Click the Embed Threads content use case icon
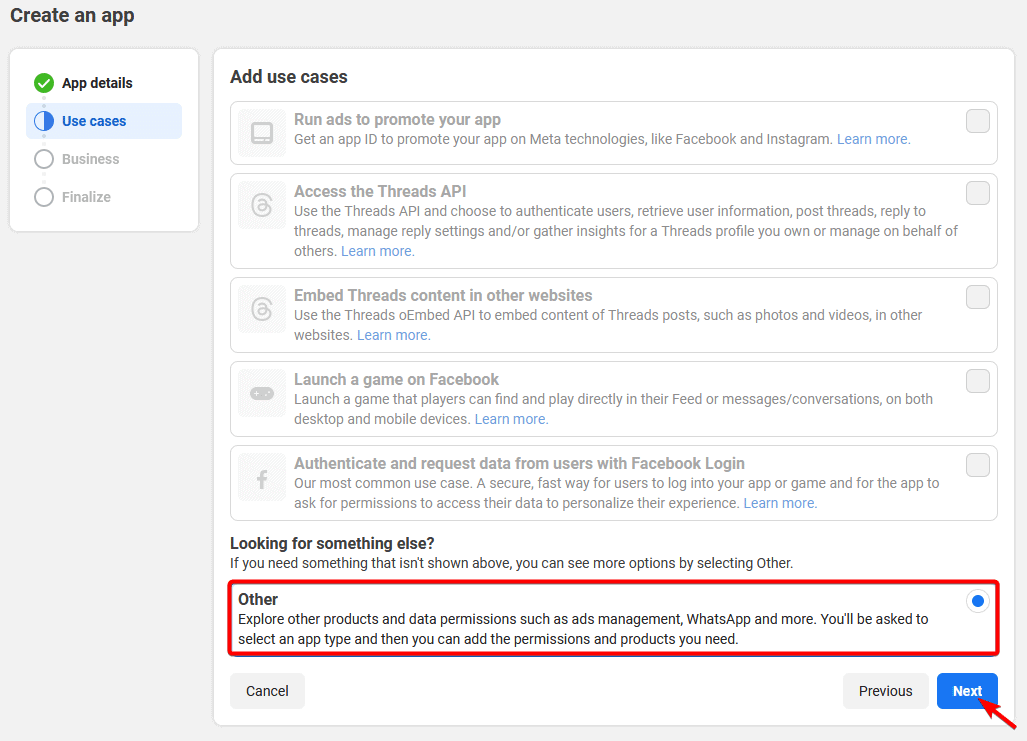1027x741 pixels. pos(261,309)
